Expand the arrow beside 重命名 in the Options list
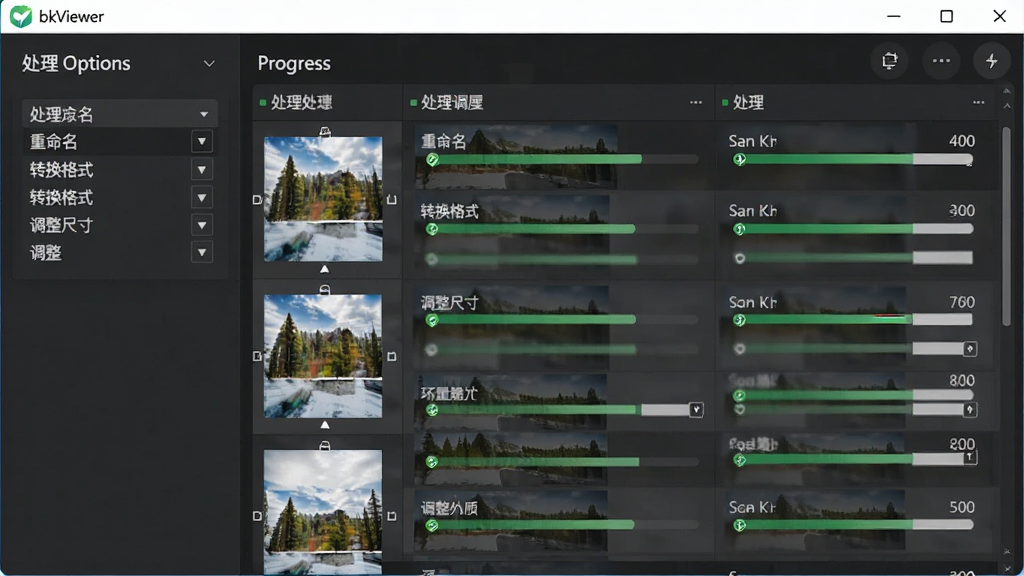This screenshot has height=576, width=1024. pos(202,142)
